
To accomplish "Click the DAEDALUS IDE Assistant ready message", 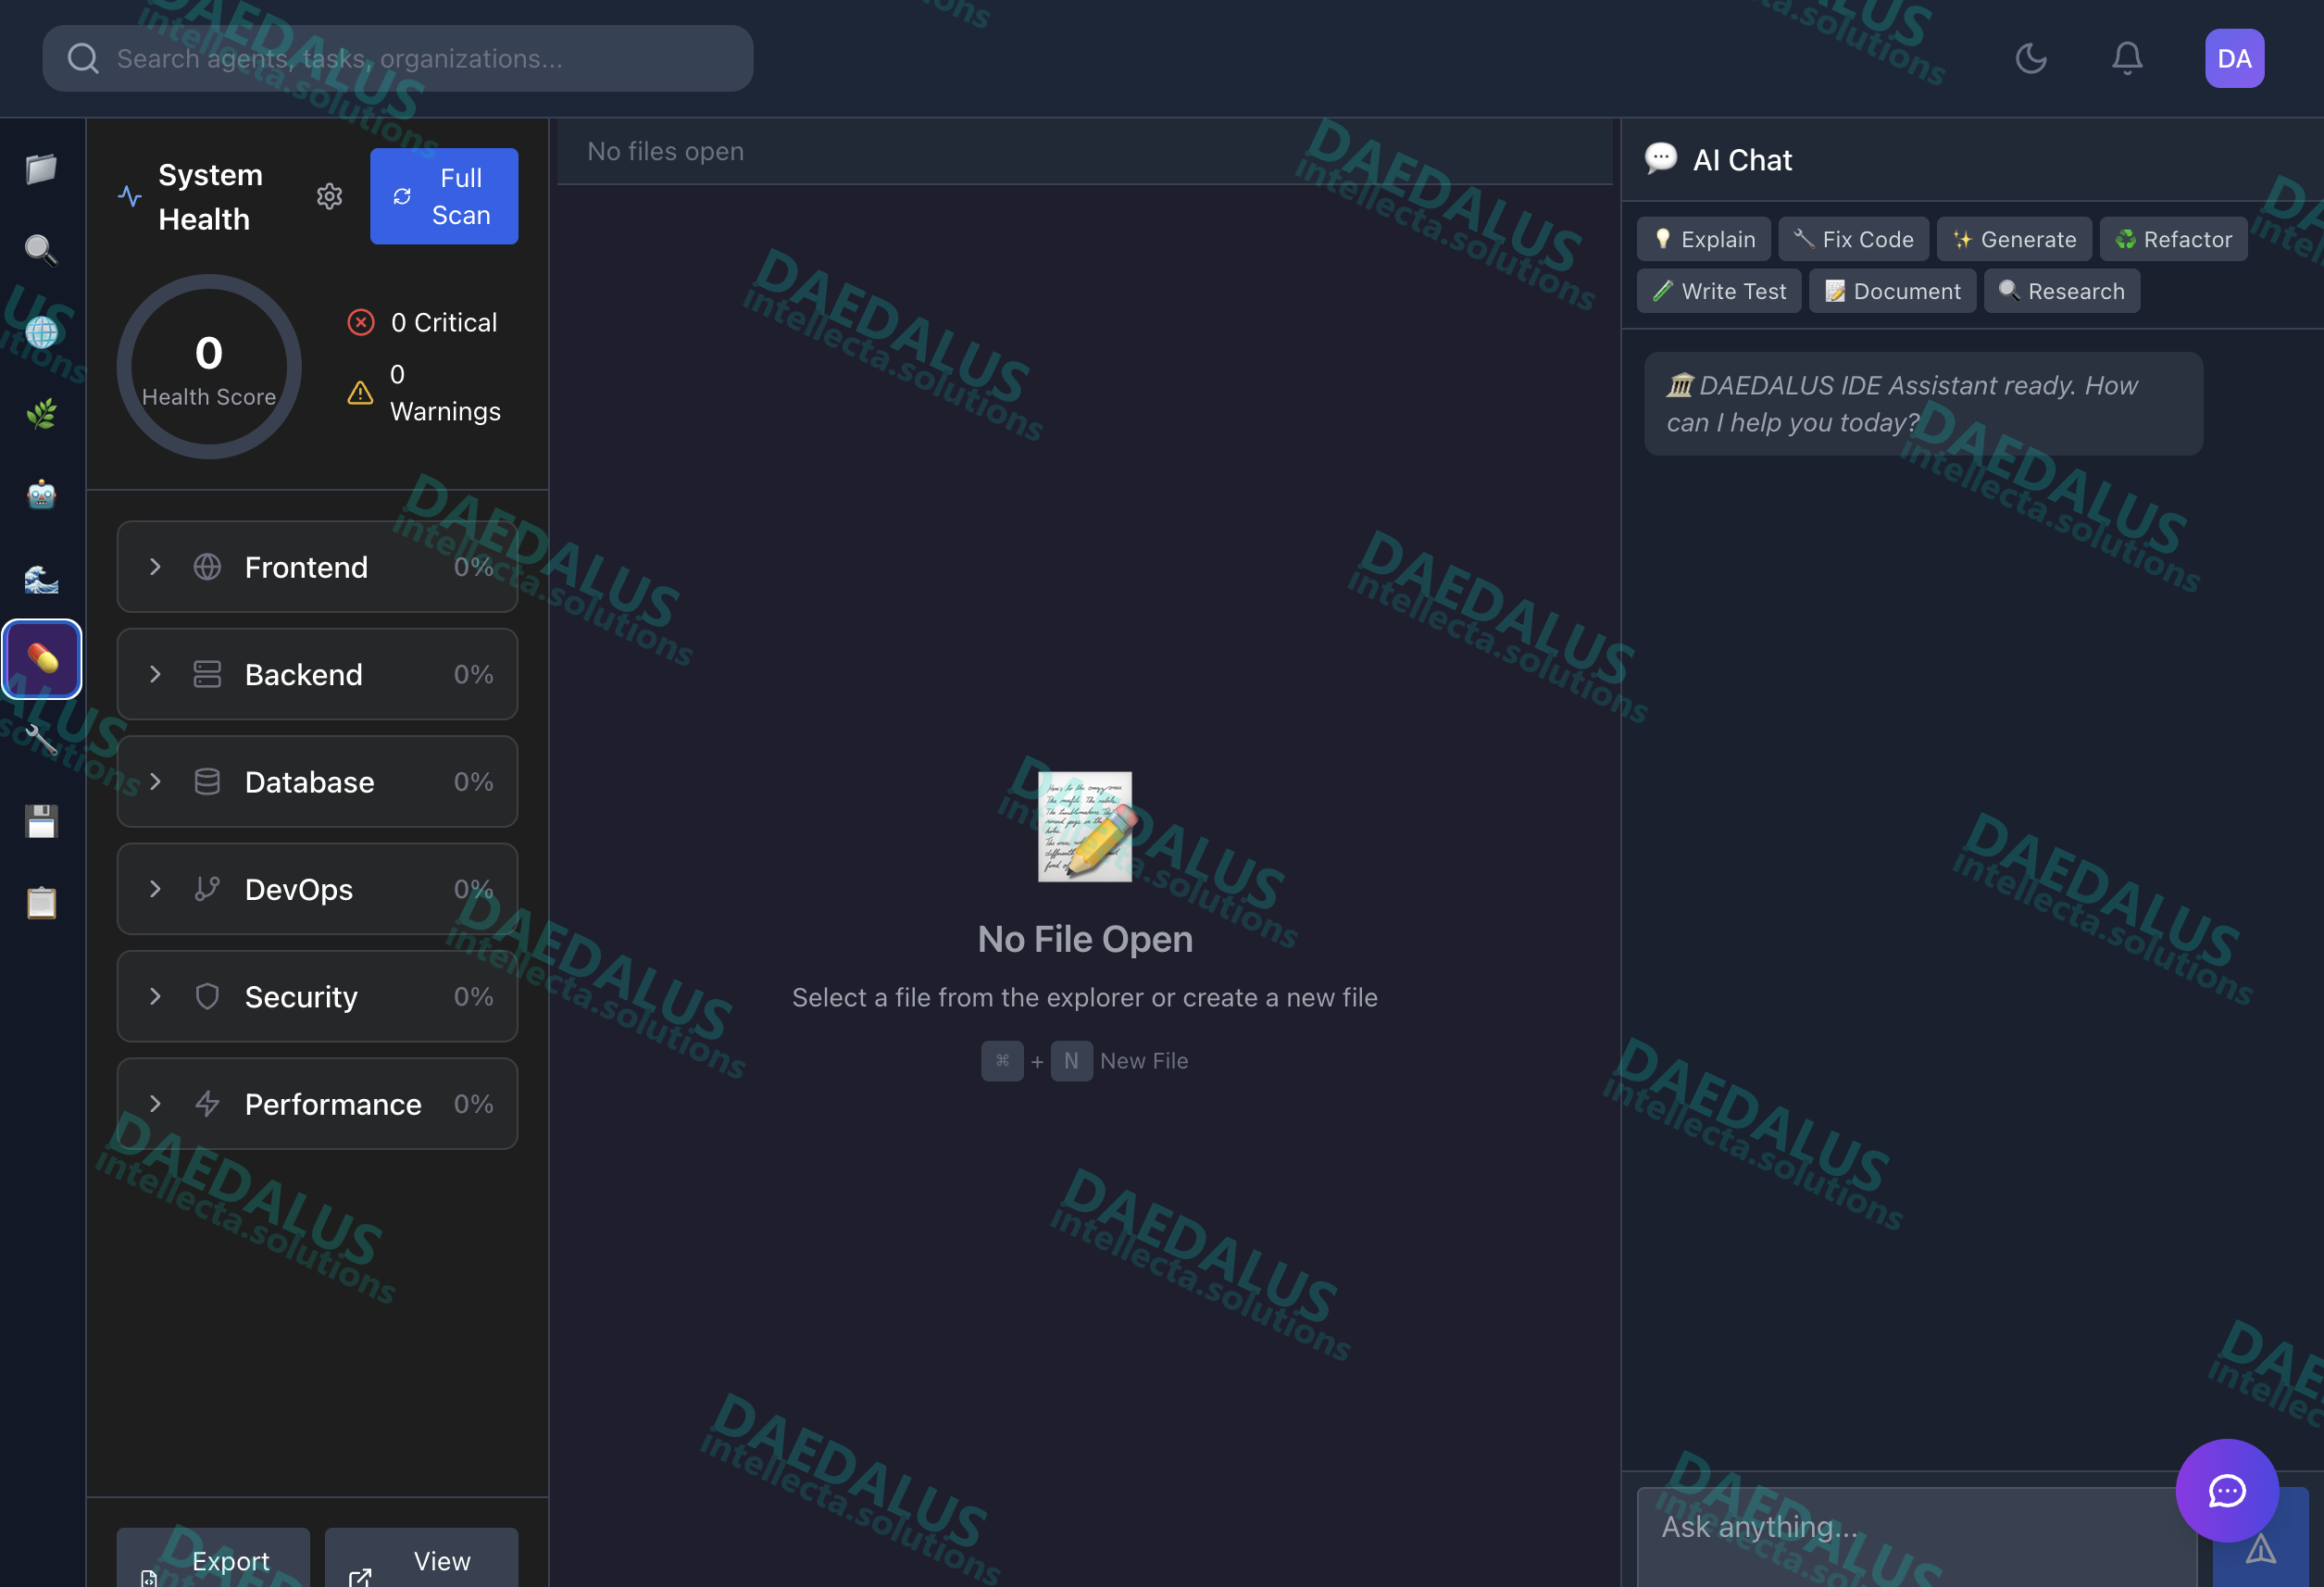I will click(1922, 404).
